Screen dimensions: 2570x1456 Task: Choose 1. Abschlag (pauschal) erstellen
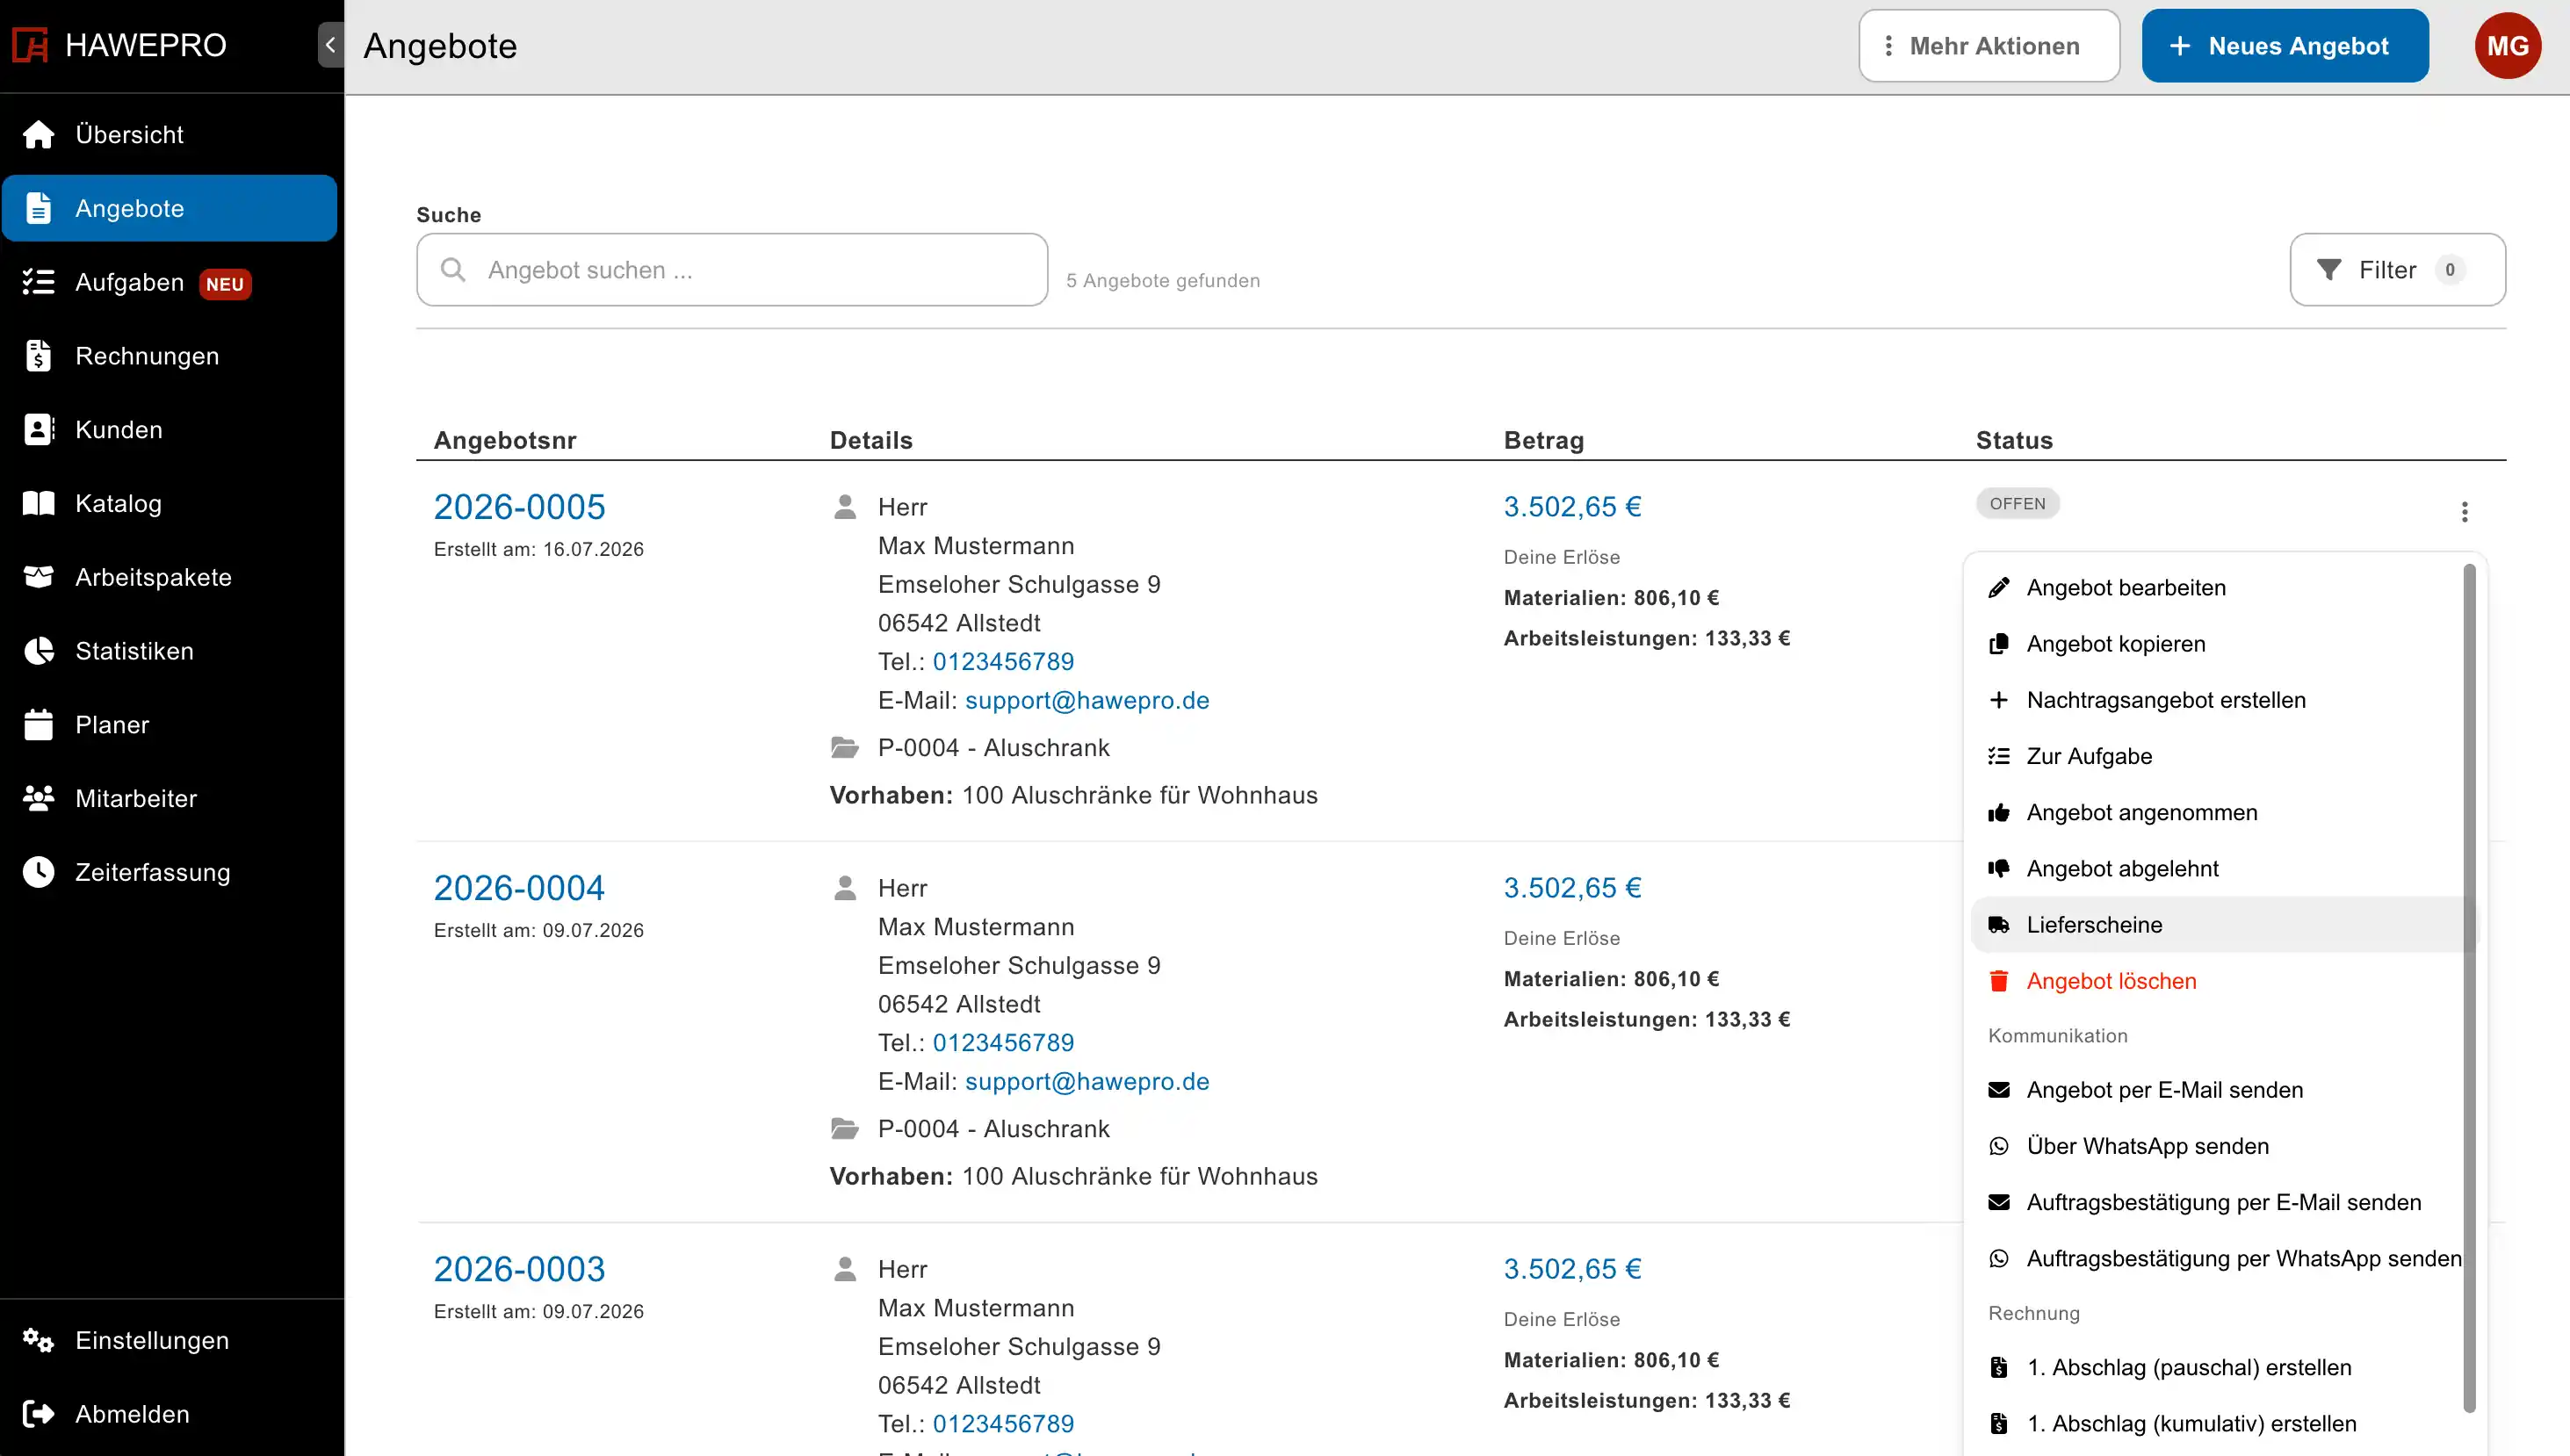[x=2221, y=1368]
